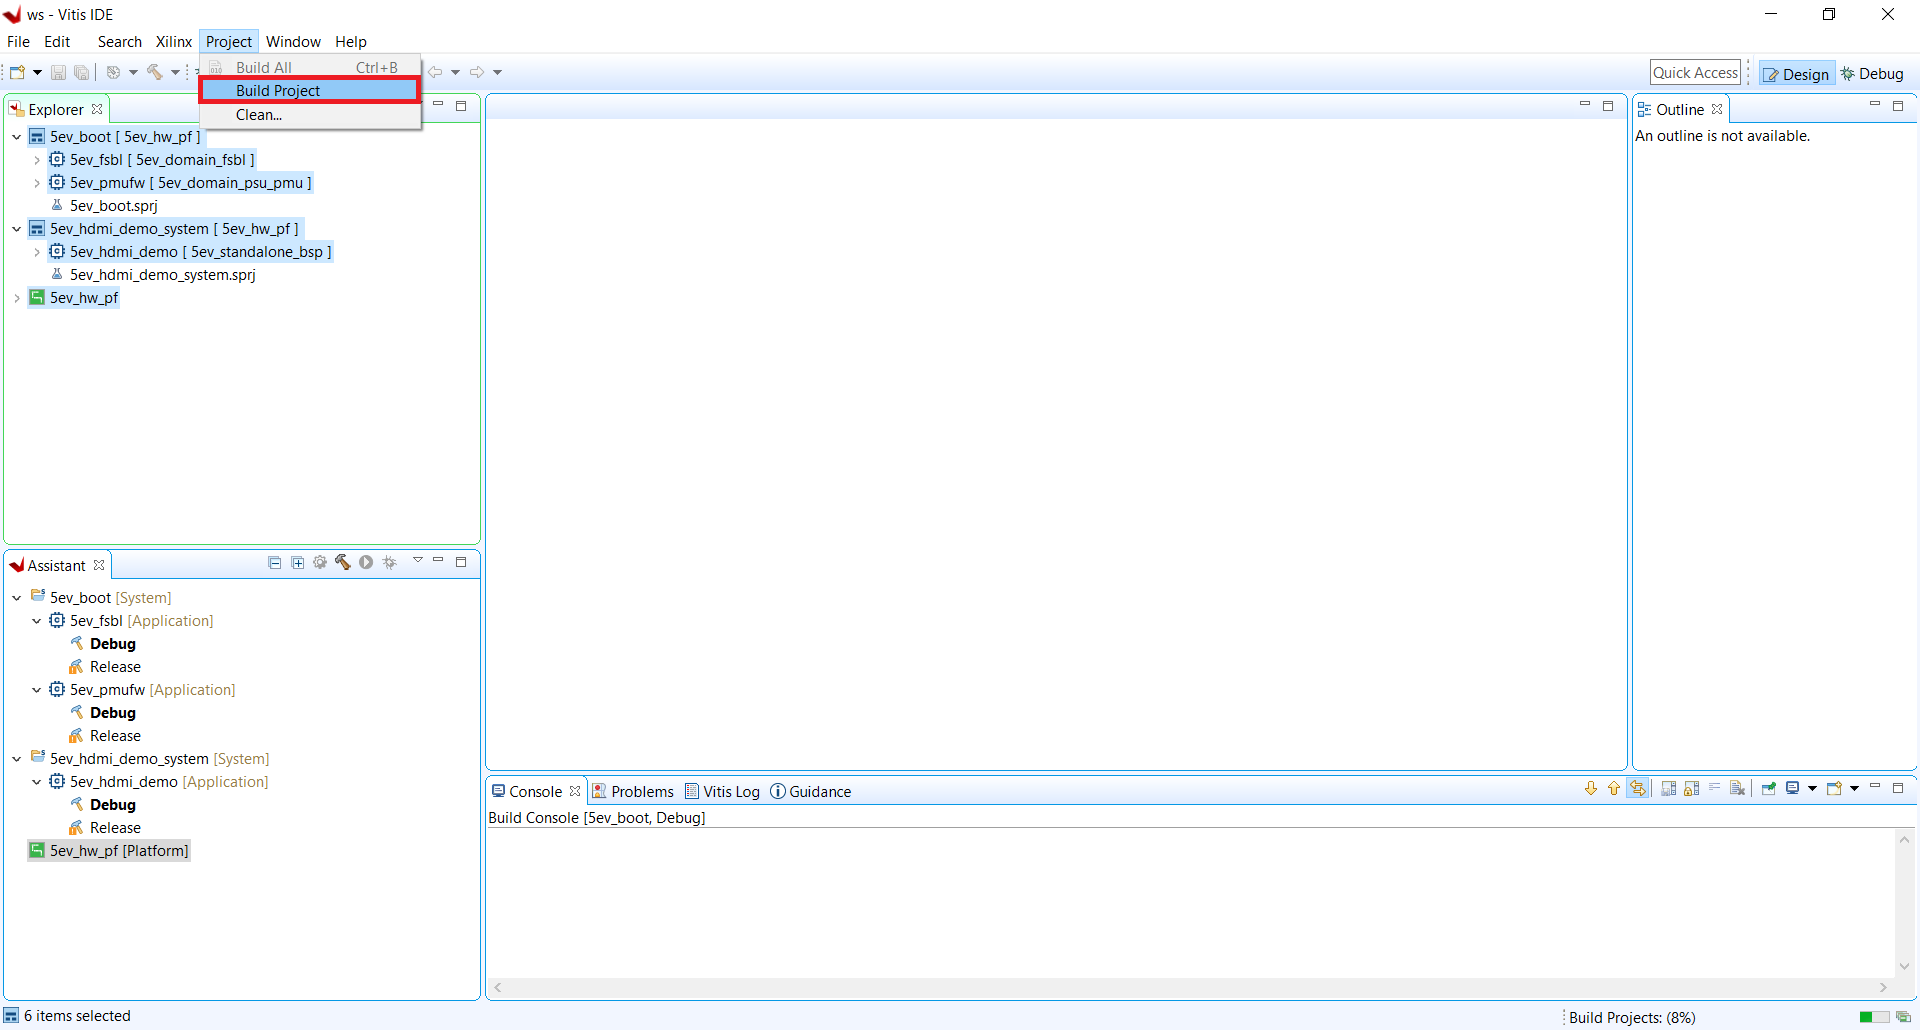
Task: Click the Back navigation arrow in toolbar
Action: (435, 72)
